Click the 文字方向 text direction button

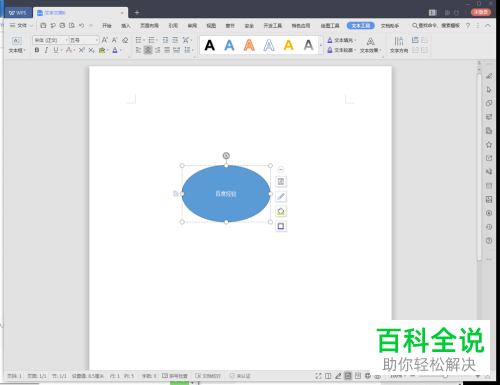click(x=399, y=45)
